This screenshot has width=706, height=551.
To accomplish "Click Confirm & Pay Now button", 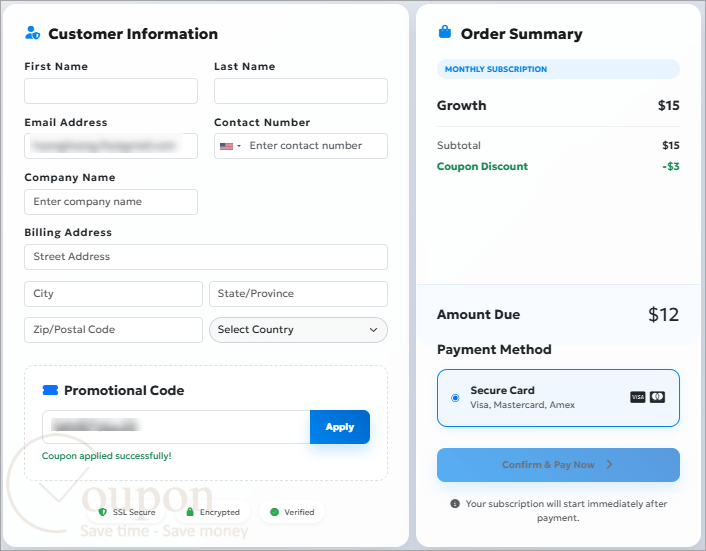I will pyautogui.click(x=558, y=465).
